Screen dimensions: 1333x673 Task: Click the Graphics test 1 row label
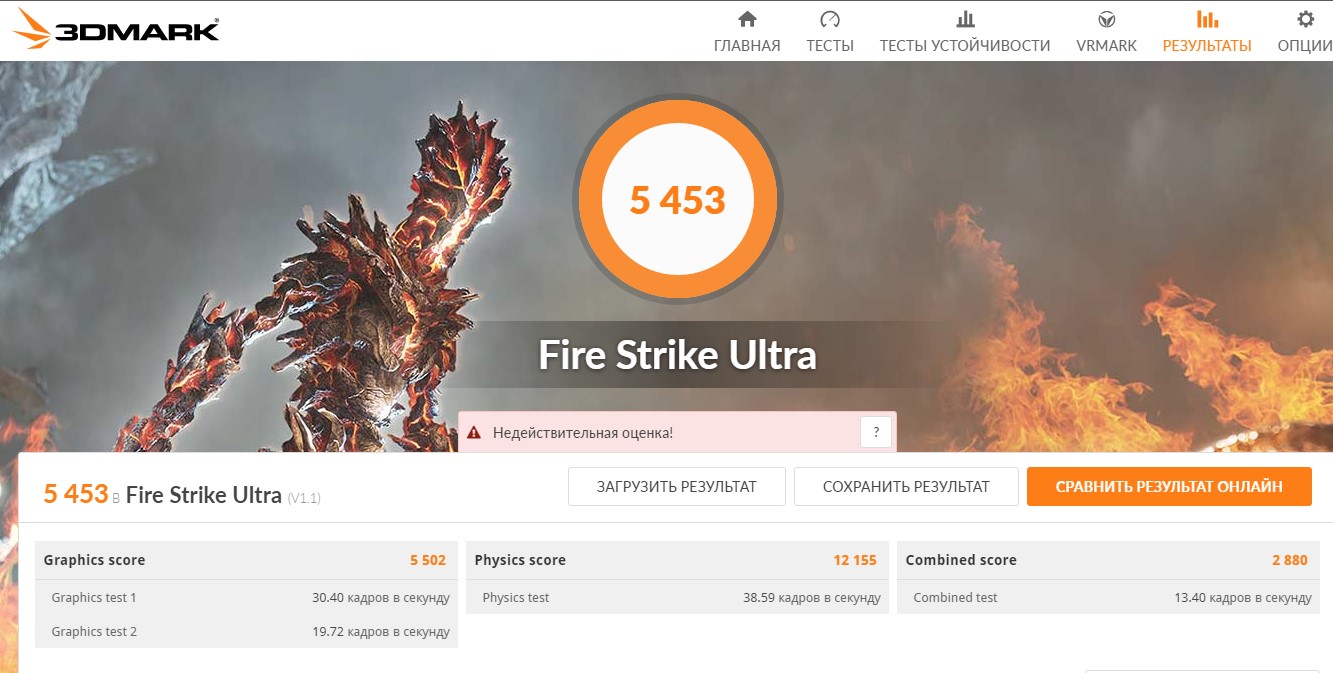click(x=94, y=598)
